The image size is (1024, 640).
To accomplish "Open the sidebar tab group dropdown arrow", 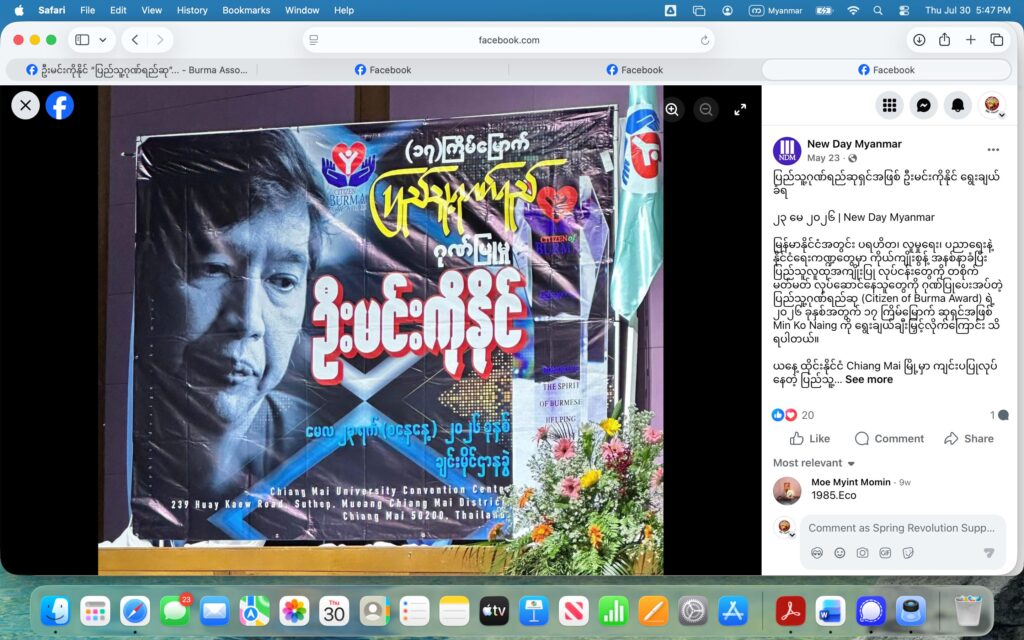I will [103, 40].
